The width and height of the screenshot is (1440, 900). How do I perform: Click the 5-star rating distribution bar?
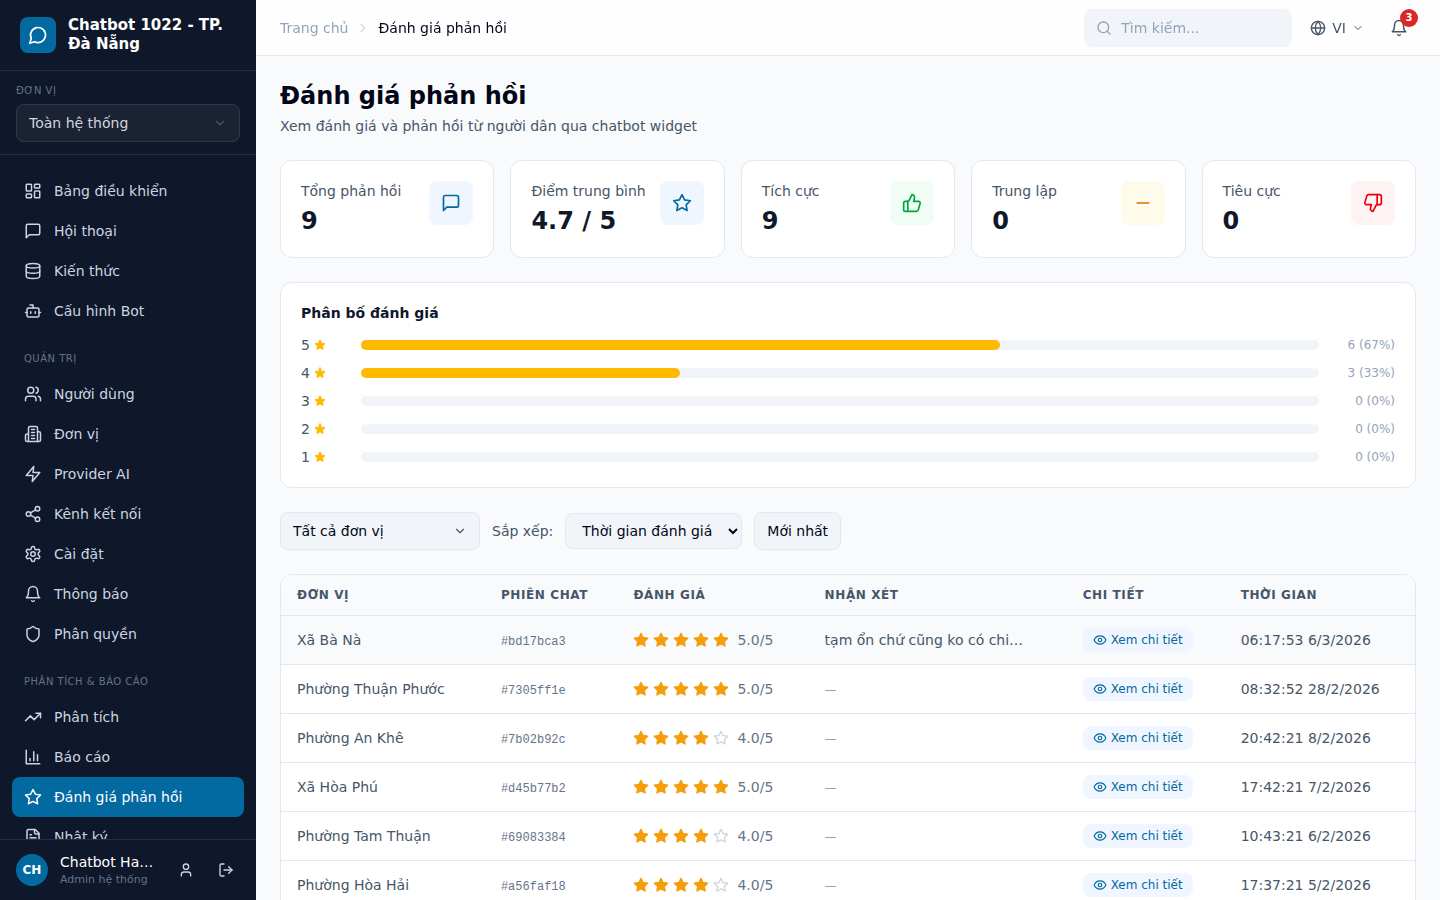pos(680,345)
